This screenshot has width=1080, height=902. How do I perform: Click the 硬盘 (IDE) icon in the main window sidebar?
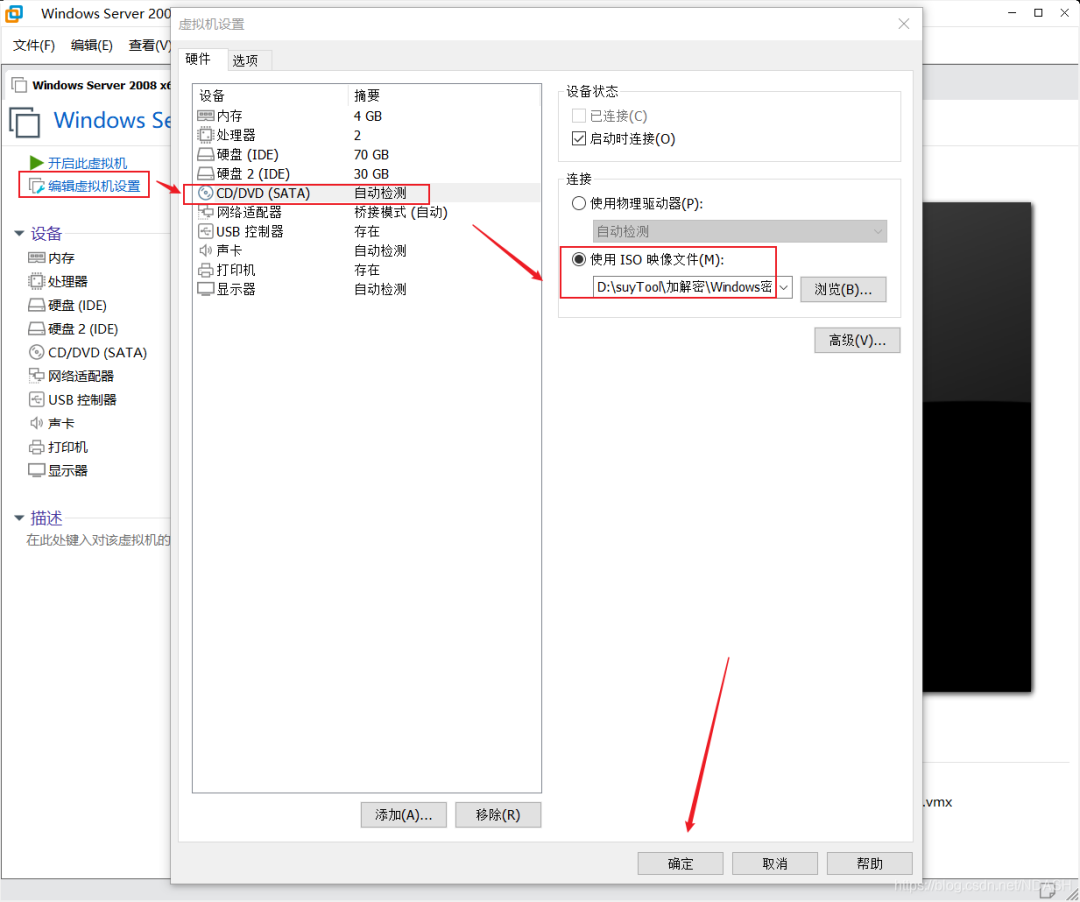click(x=37, y=305)
